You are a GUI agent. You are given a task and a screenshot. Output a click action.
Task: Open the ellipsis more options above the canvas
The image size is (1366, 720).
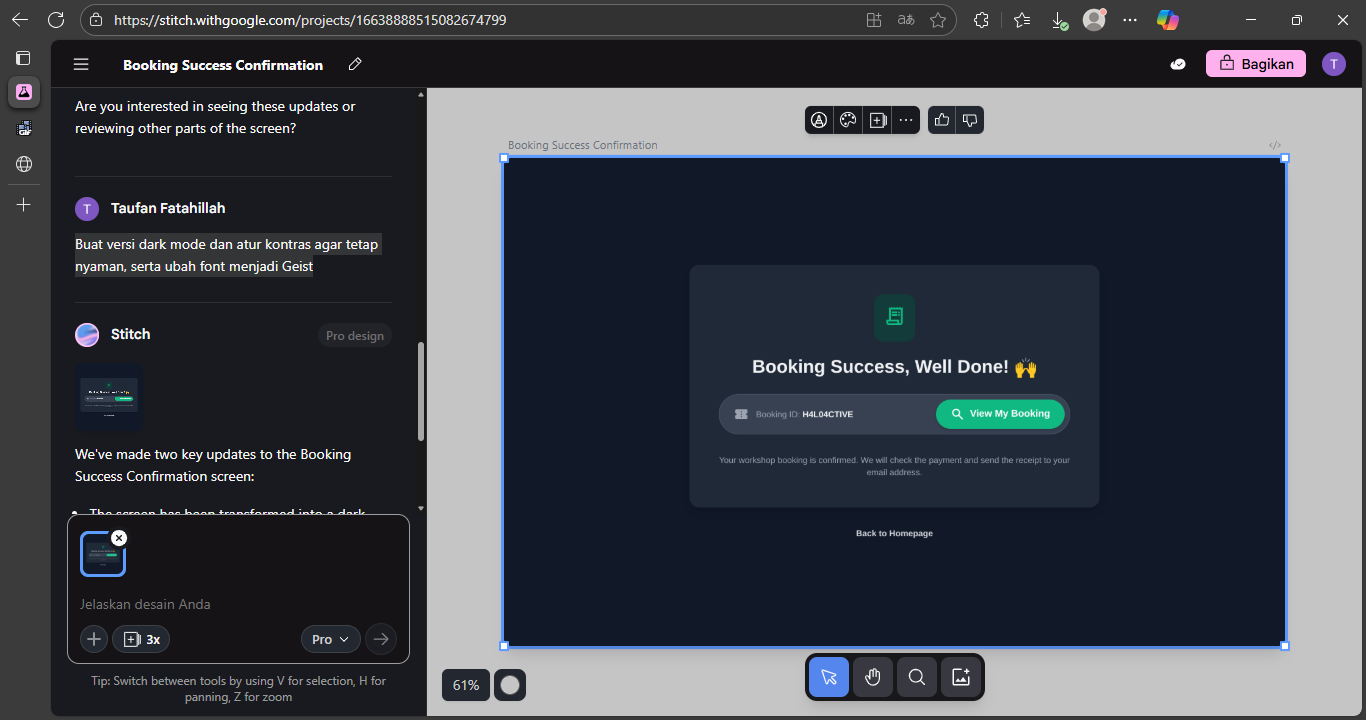pos(906,119)
